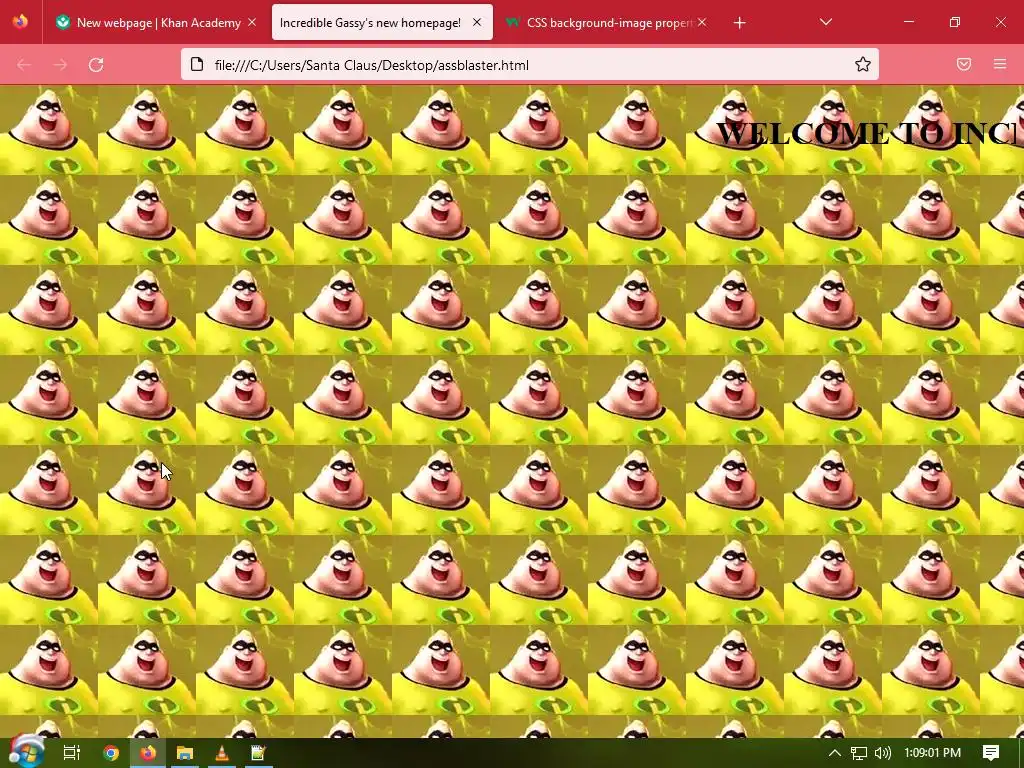Image resolution: width=1024 pixels, height=768 pixels.
Task: Launch Google Chrome from taskbar
Action: 111,753
